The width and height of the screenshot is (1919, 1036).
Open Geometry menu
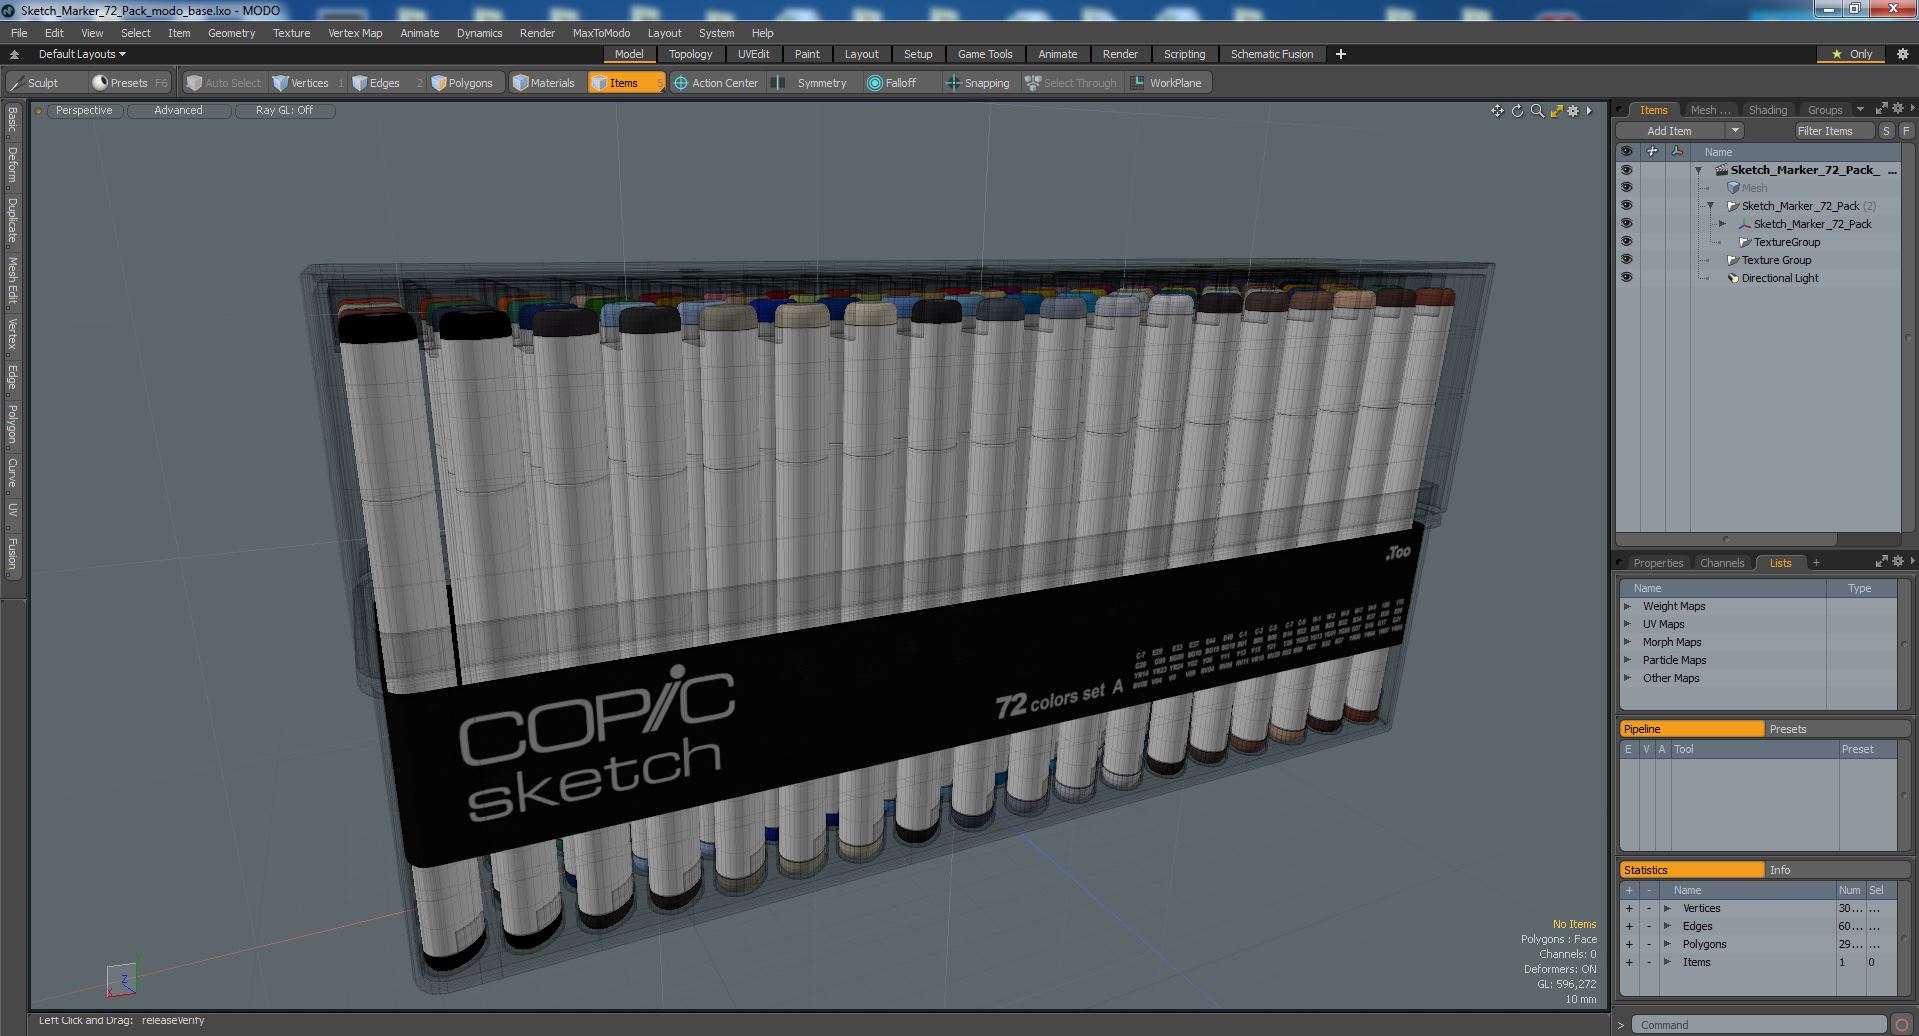click(x=231, y=33)
